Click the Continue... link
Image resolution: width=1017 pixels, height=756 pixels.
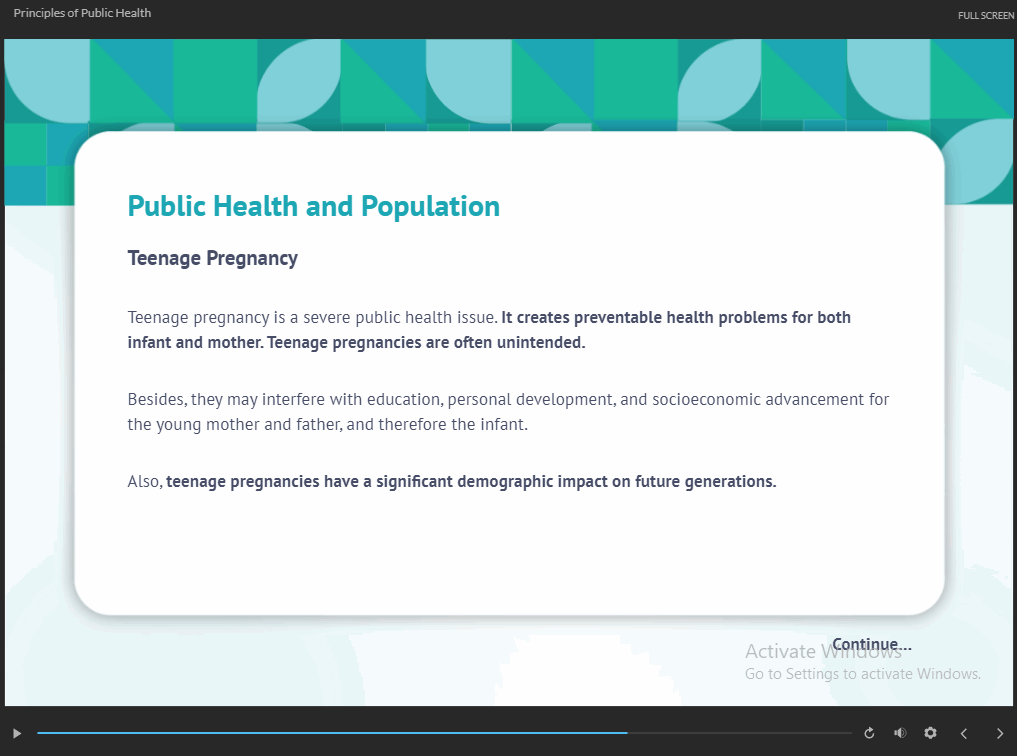[872, 644]
